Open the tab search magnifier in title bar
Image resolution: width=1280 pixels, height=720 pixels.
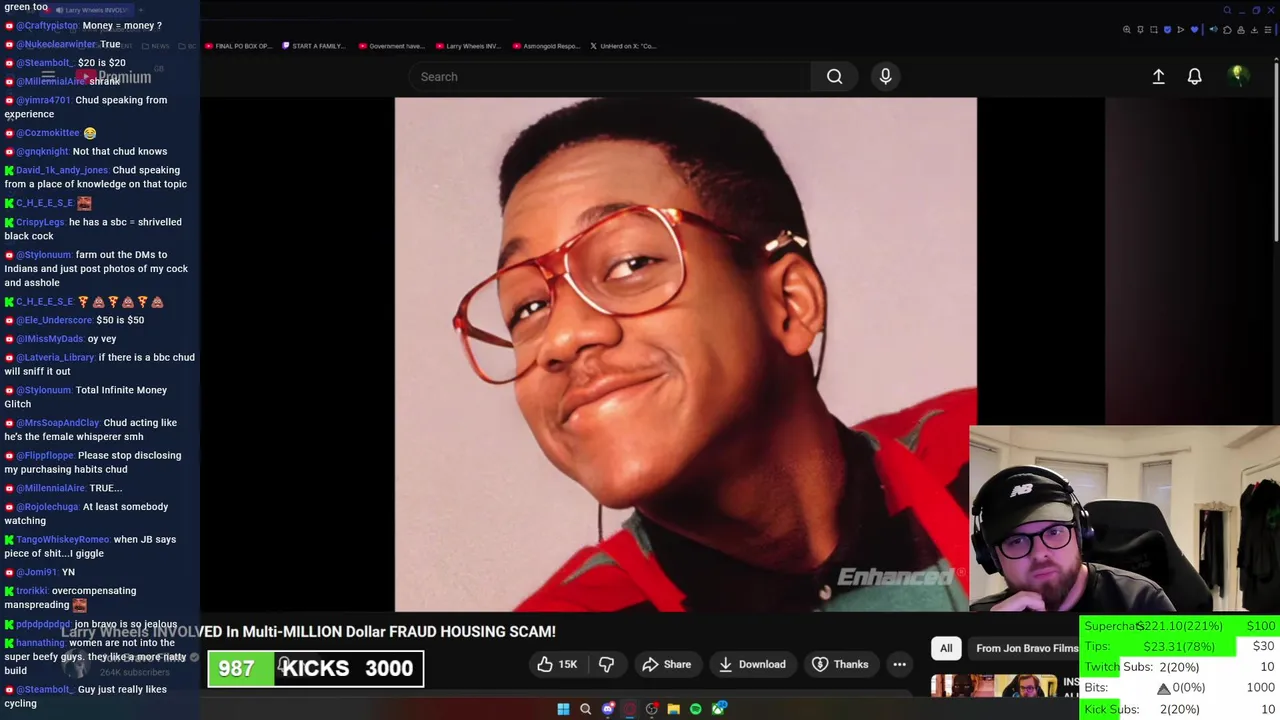click(x=1227, y=10)
